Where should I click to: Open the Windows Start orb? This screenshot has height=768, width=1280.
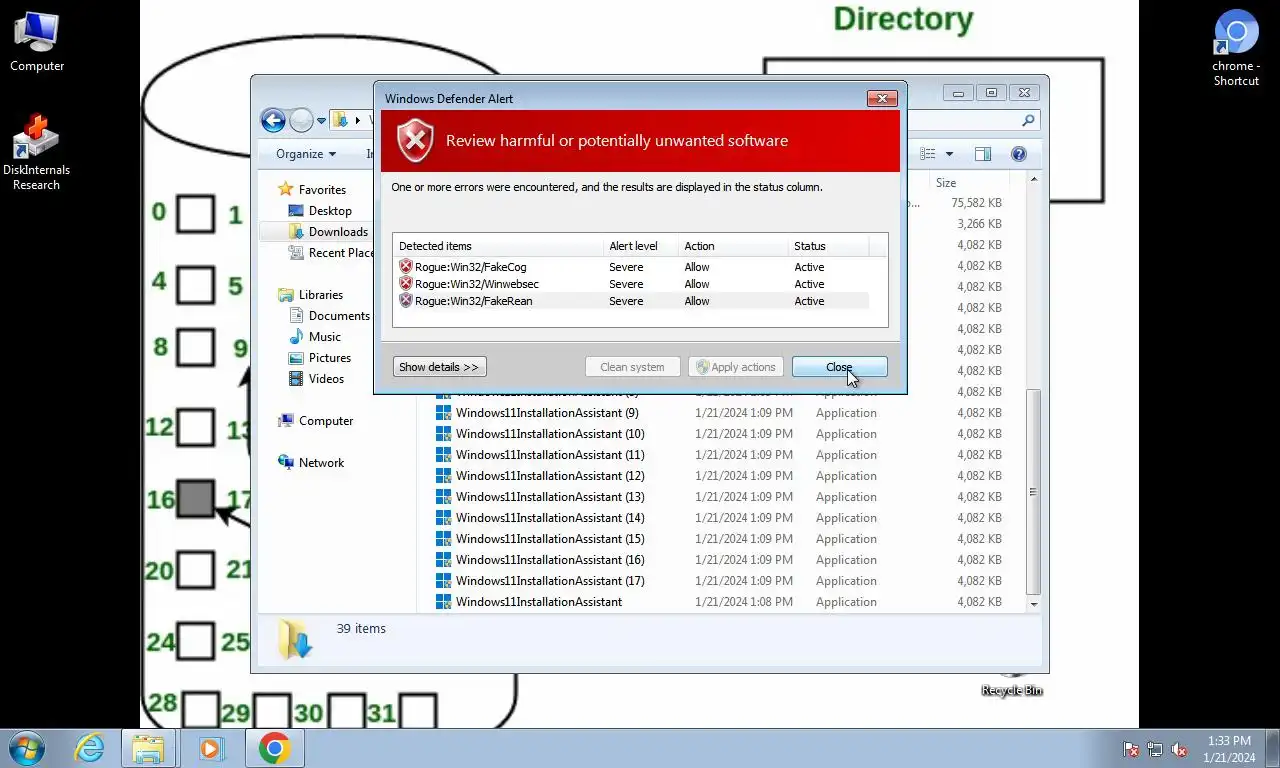(27, 748)
